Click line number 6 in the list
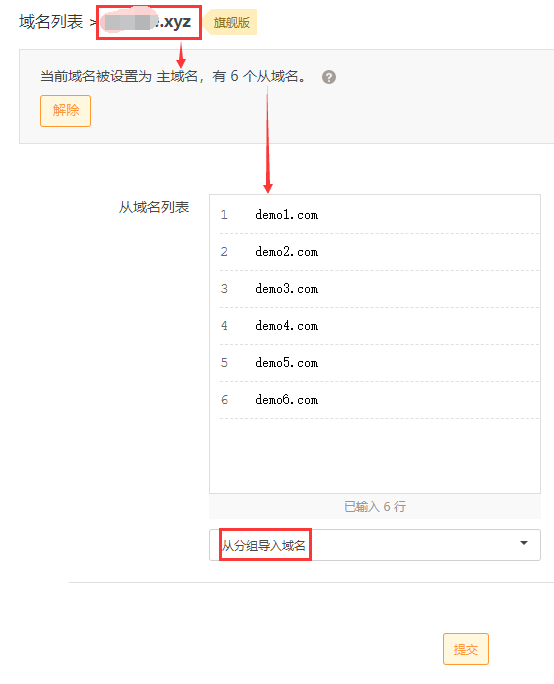 coord(224,400)
